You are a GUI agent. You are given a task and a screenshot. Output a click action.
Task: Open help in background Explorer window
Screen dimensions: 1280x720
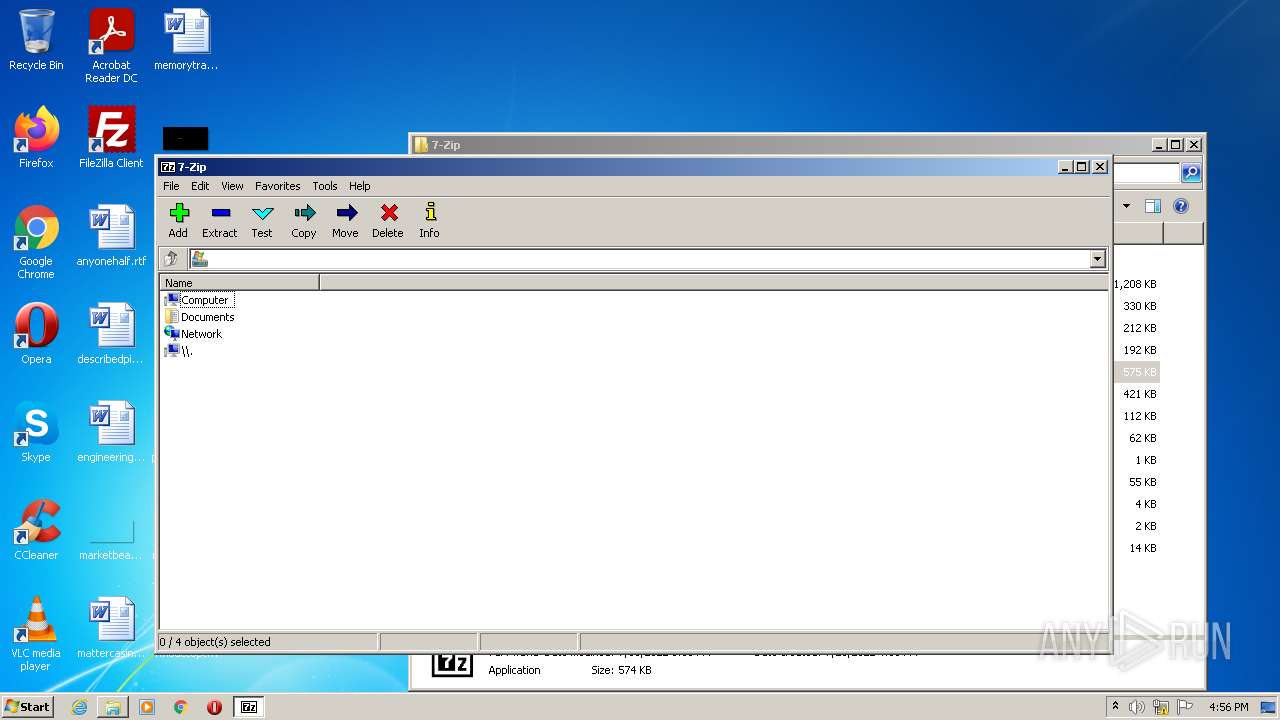pyautogui.click(x=1181, y=206)
